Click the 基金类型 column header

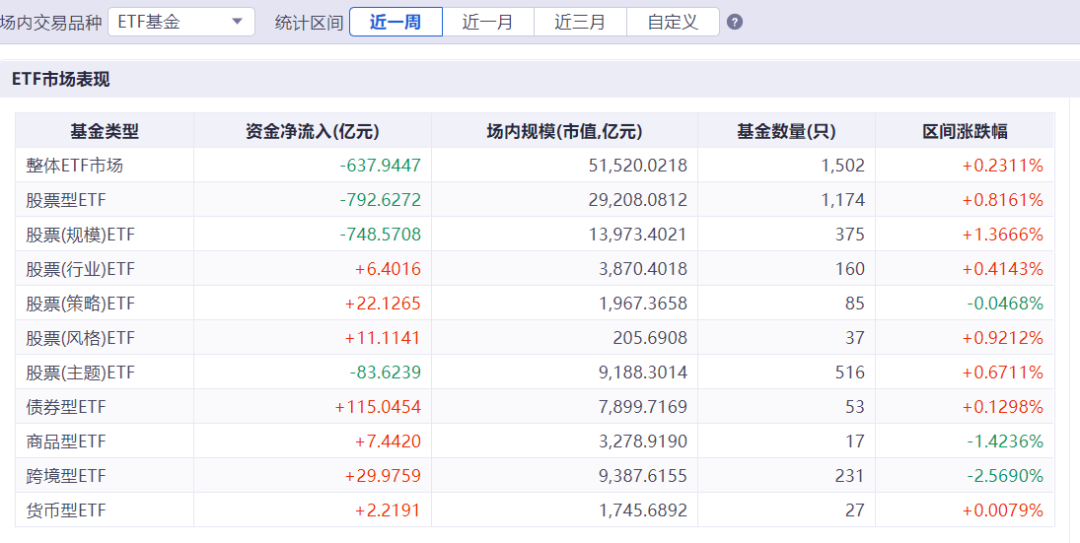tap(105, 131)
